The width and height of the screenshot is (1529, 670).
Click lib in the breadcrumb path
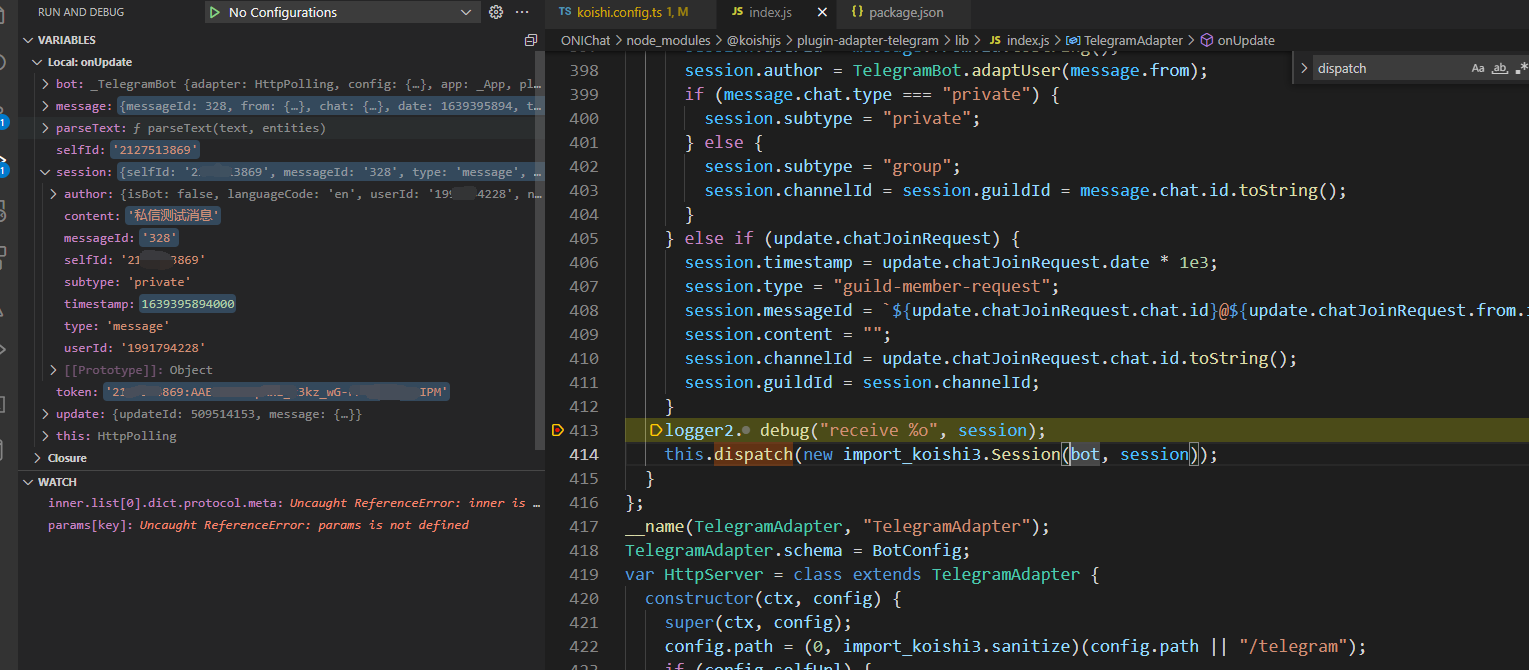click(962, 40)
